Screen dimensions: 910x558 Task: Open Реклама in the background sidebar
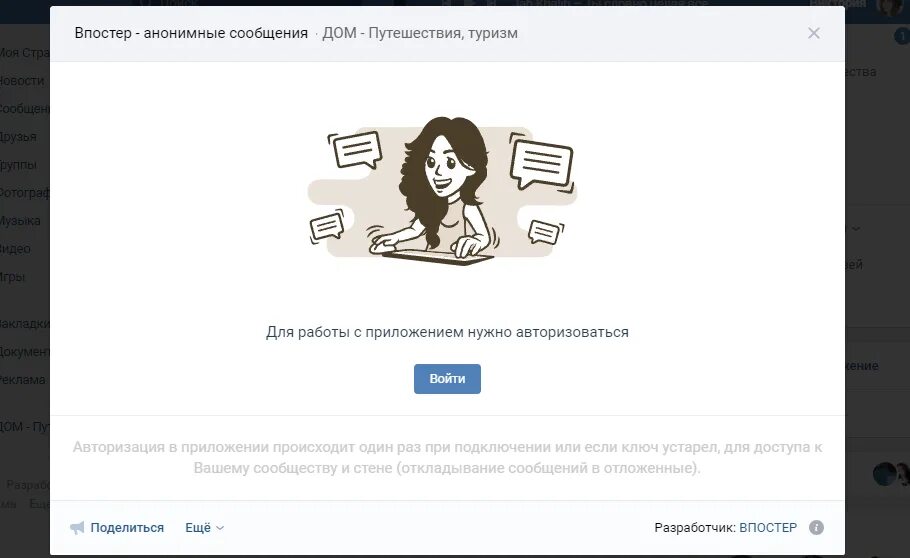pos(23,380)
